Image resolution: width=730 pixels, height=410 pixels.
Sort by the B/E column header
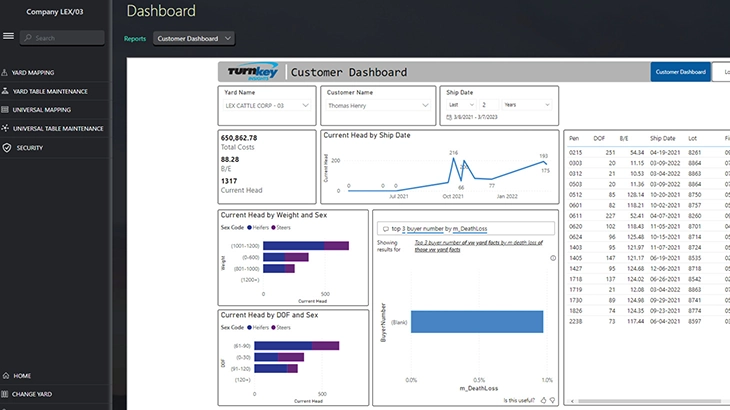624,138
